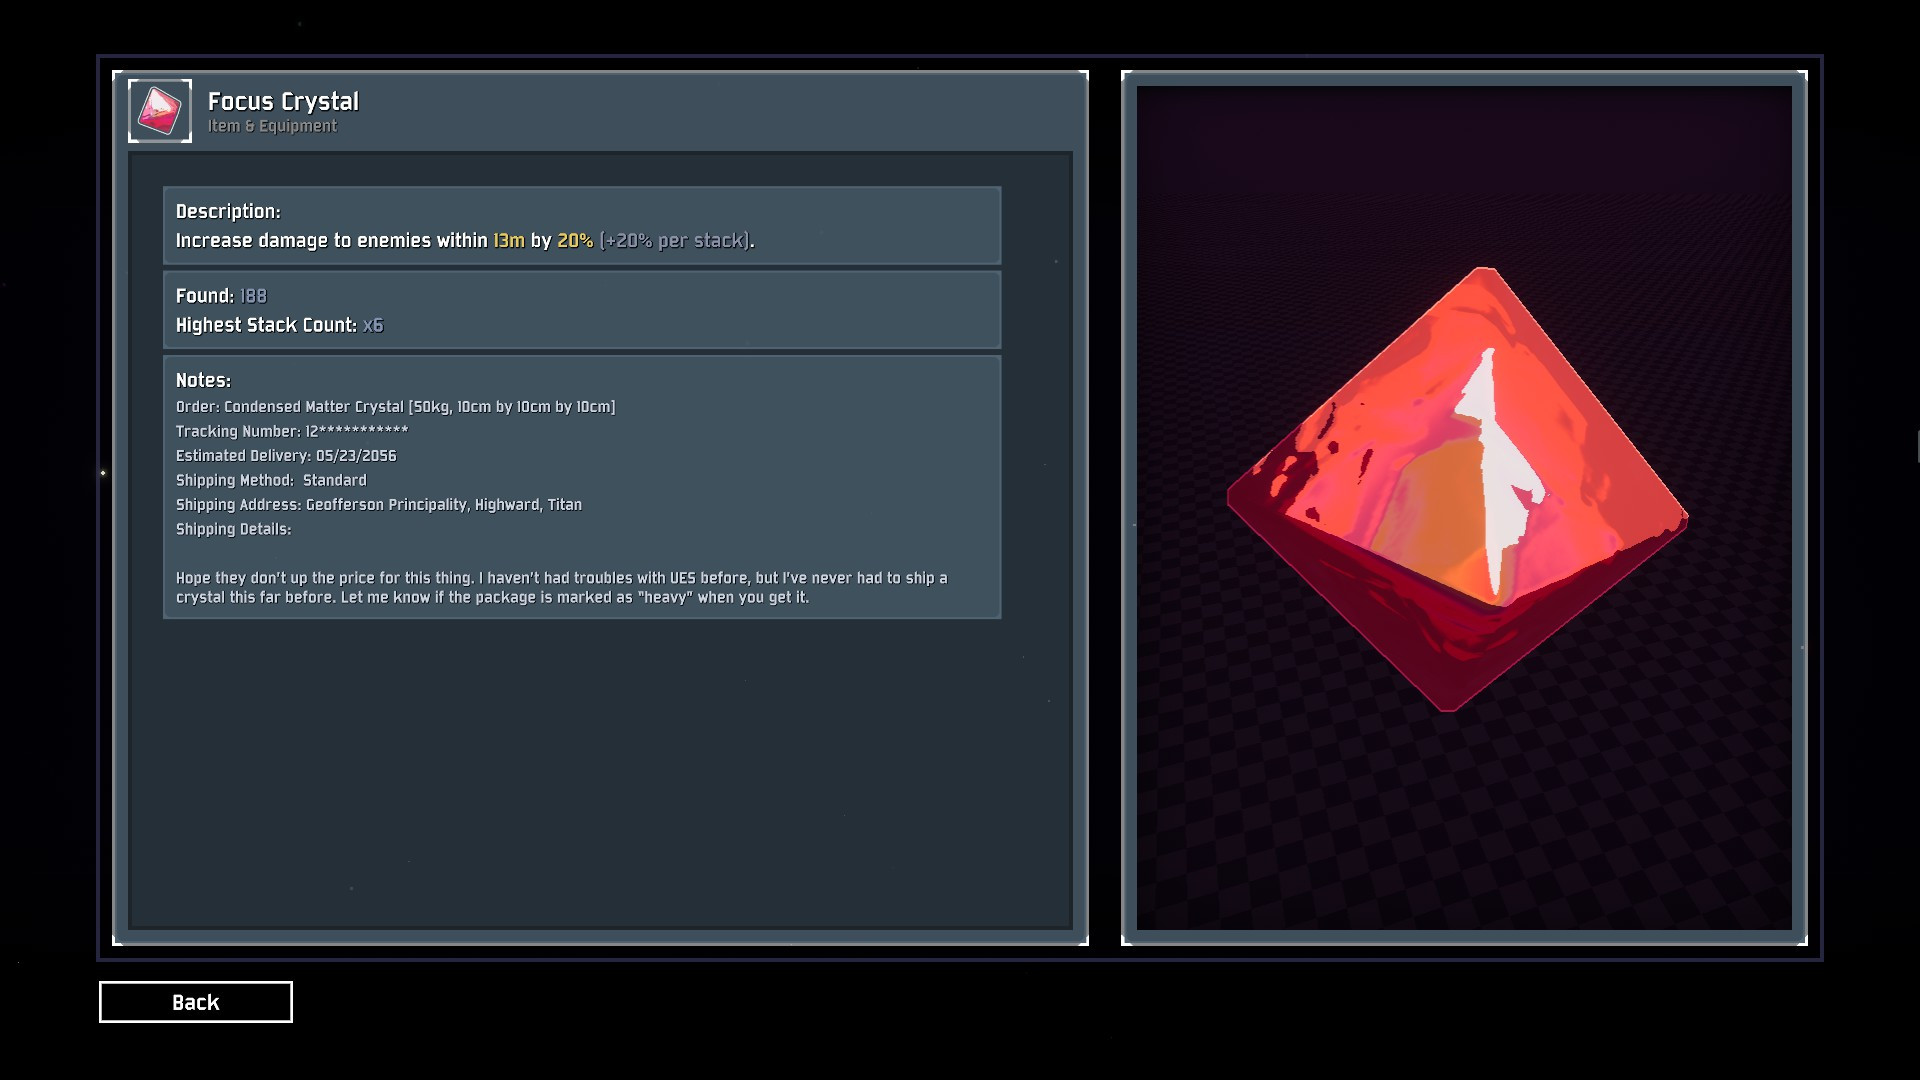Click the Shipping Details label
This screenshot has height=1080, width=1920.
pos(233,529)
